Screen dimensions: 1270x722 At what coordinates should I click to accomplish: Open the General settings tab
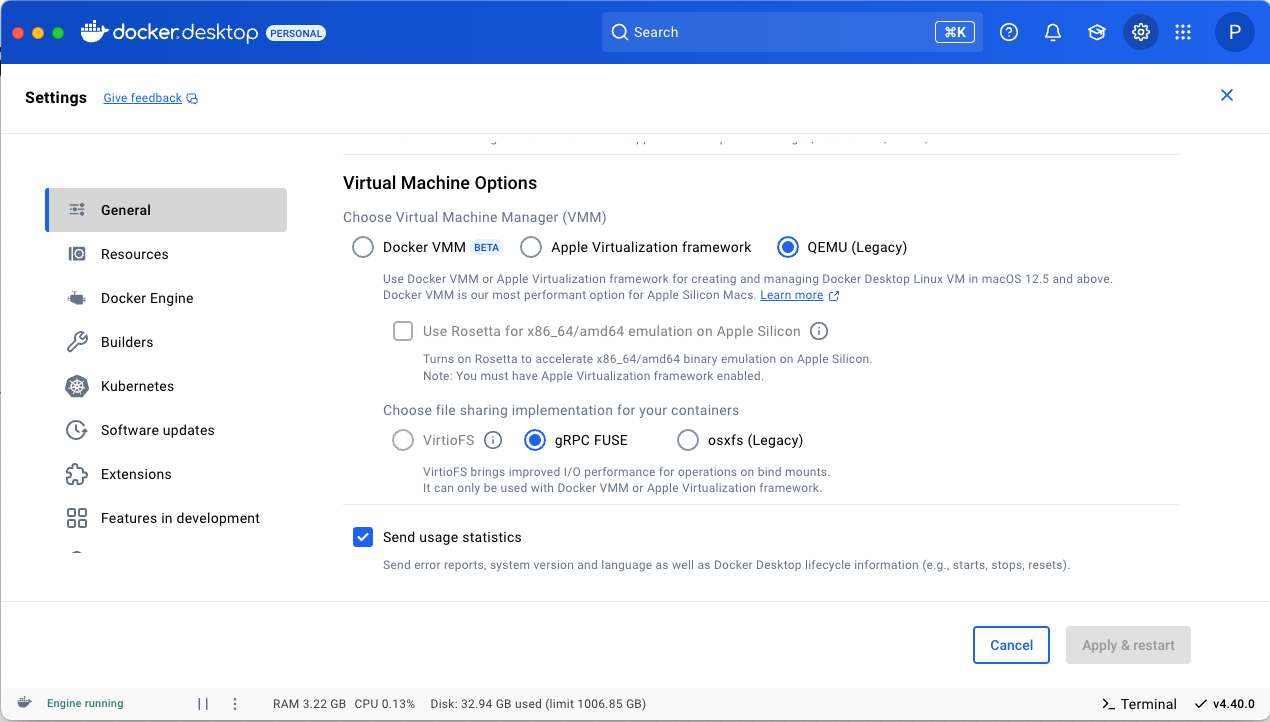166,210
